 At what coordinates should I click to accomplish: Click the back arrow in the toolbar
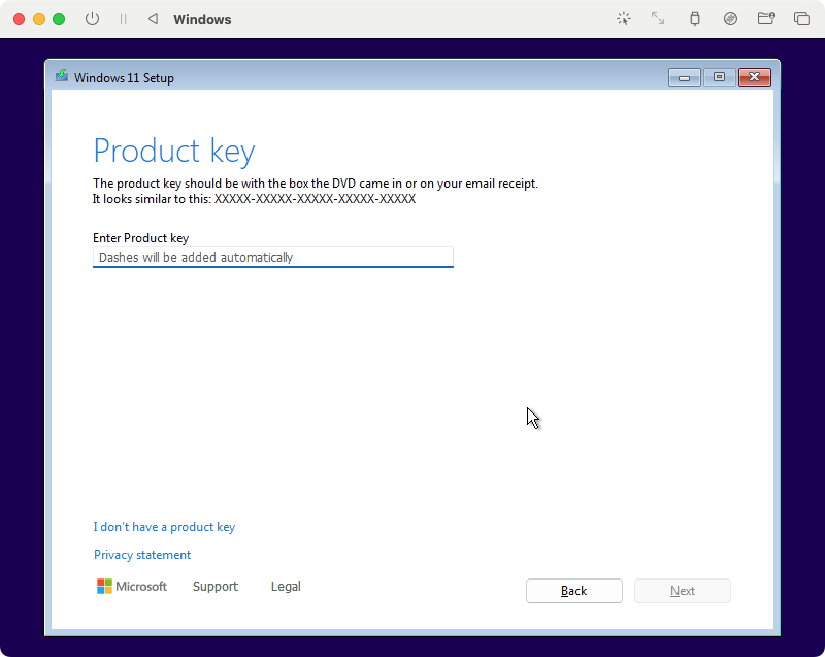coord(152,18)
